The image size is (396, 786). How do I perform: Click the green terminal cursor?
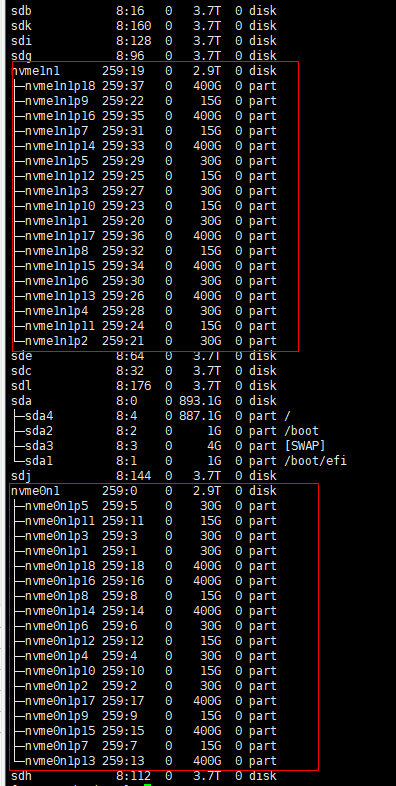point(147,784)
